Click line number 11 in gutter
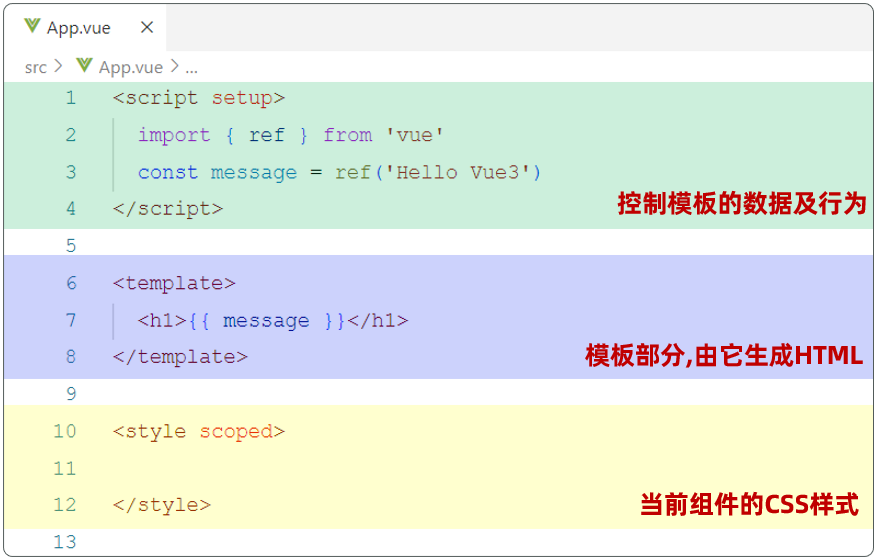 [64, 468]
